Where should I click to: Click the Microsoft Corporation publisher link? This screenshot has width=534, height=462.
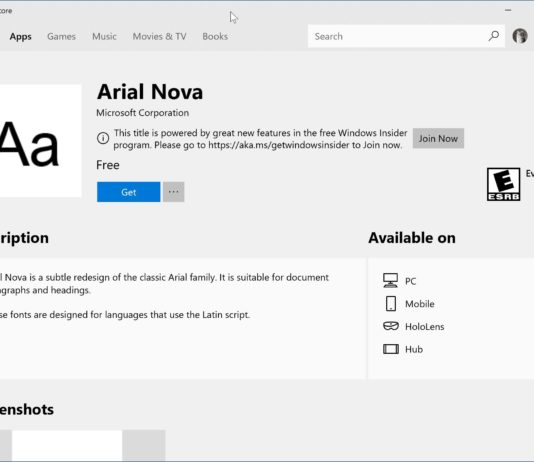click(x=142, y=113)
